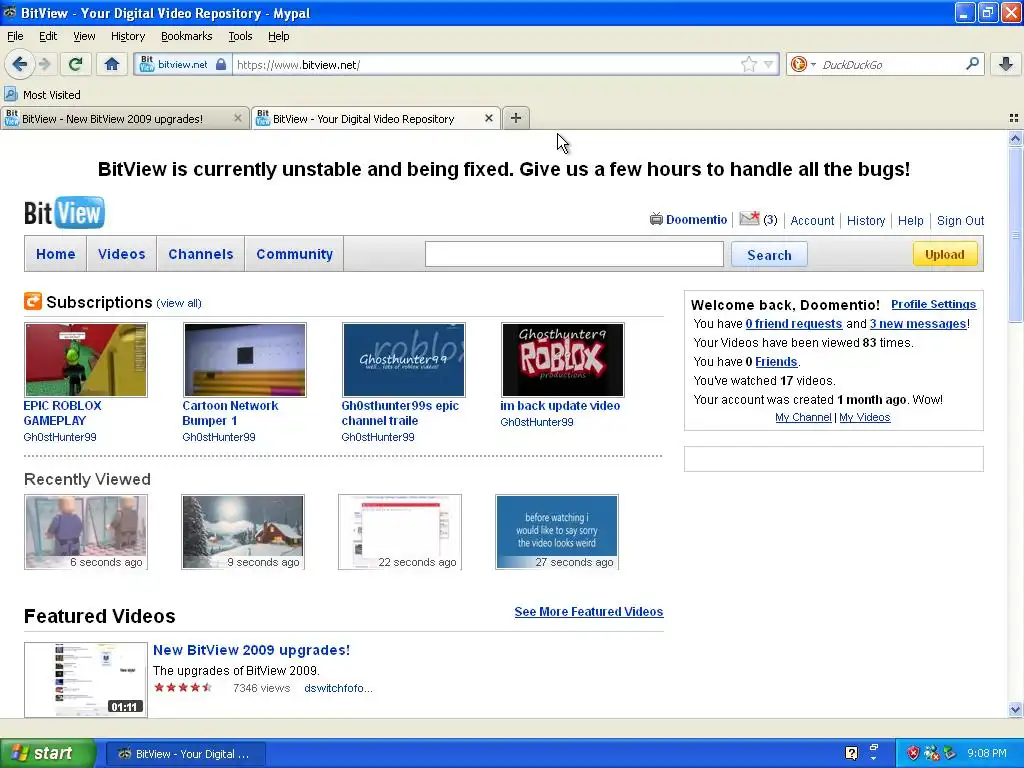The height and width of the screenshot is (768, 1024).
Task: Open the URL history dropdown arrow
Action: [x=768, y=64]
